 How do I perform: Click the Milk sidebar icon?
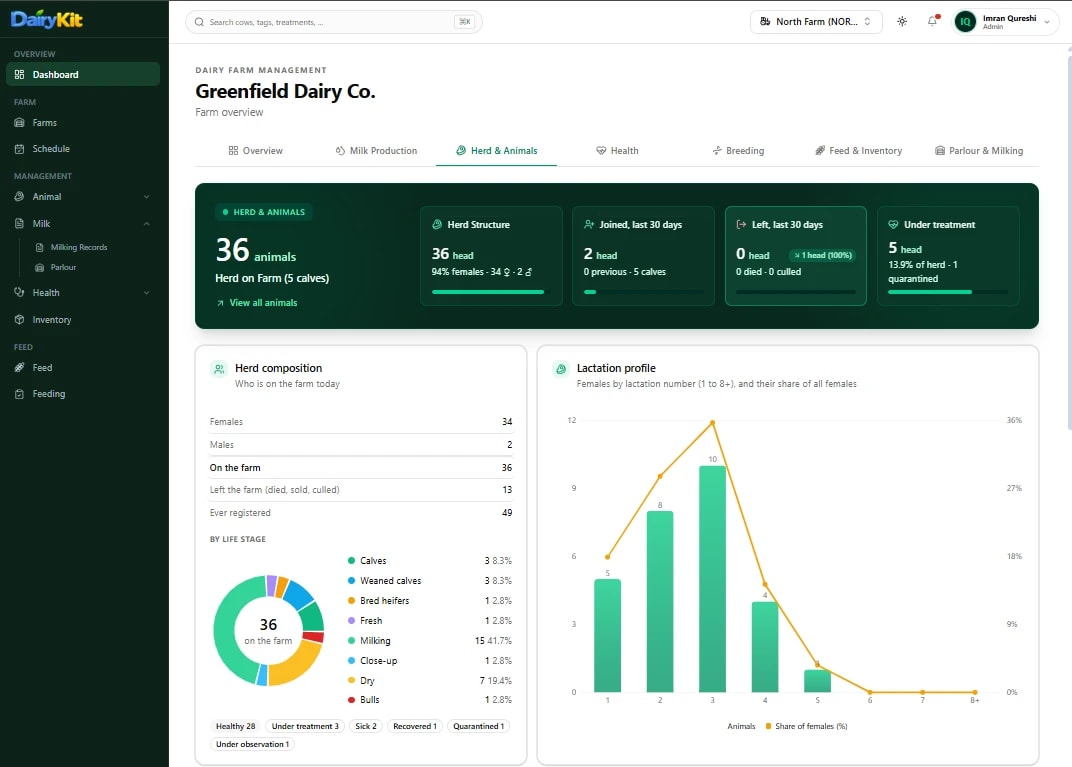point(19,224)
